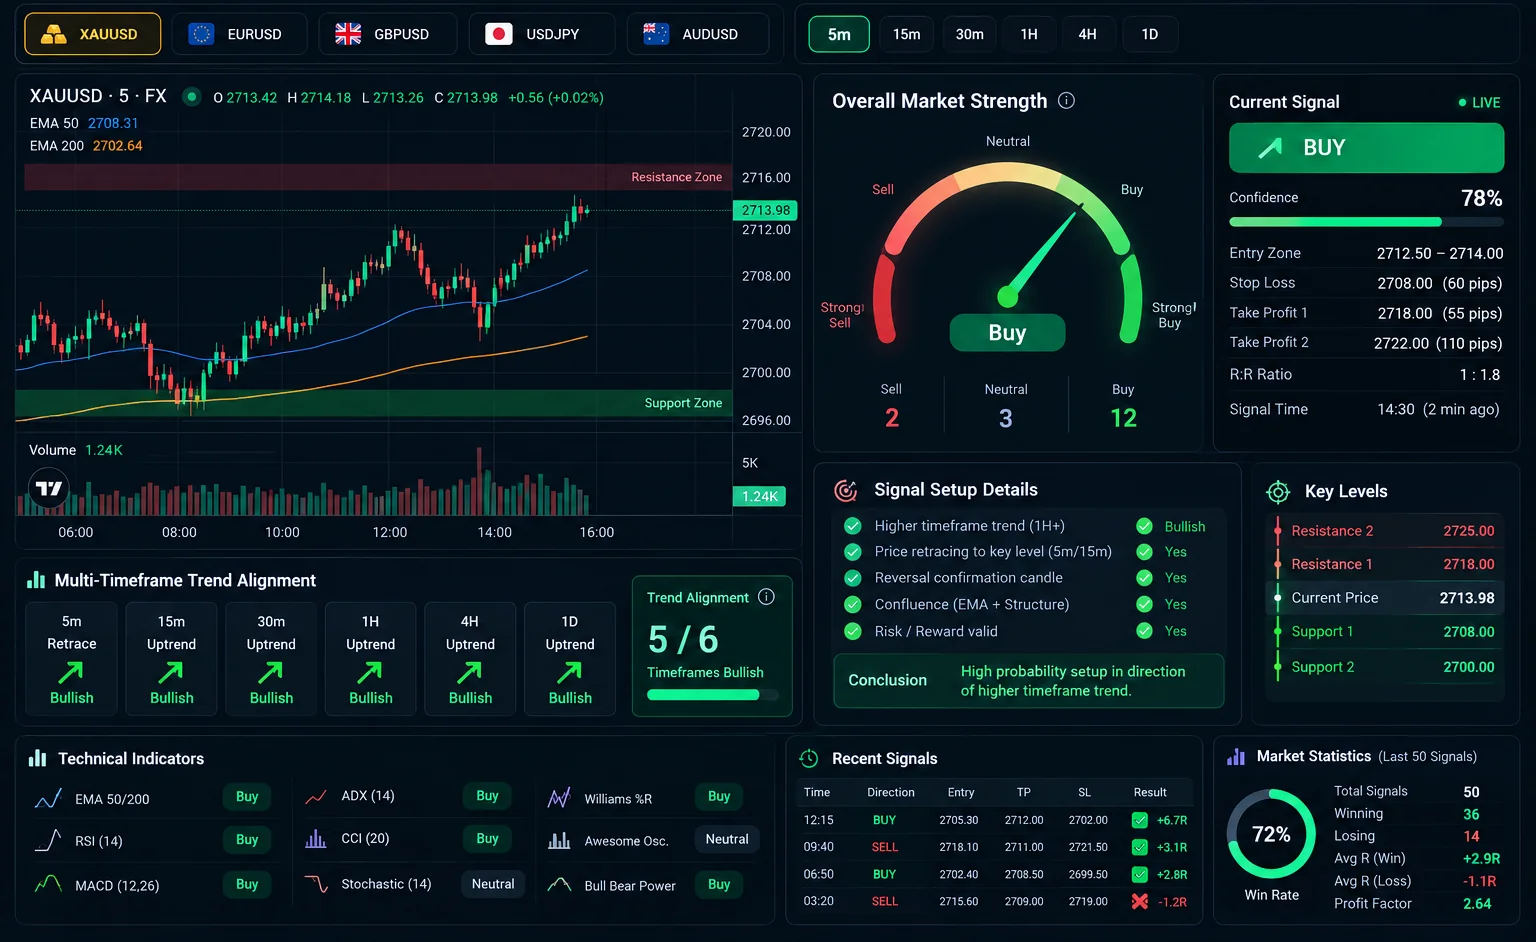The image size is (1536, 942).
Task: Click the Multi-Timeframe Trend Alignment header icon
Action: coord(36,580)
